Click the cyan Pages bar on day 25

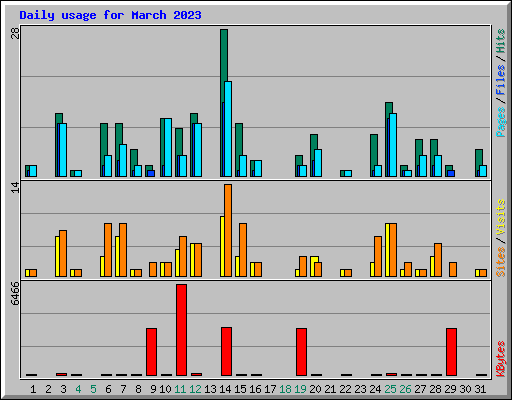(x=393, y=145)
